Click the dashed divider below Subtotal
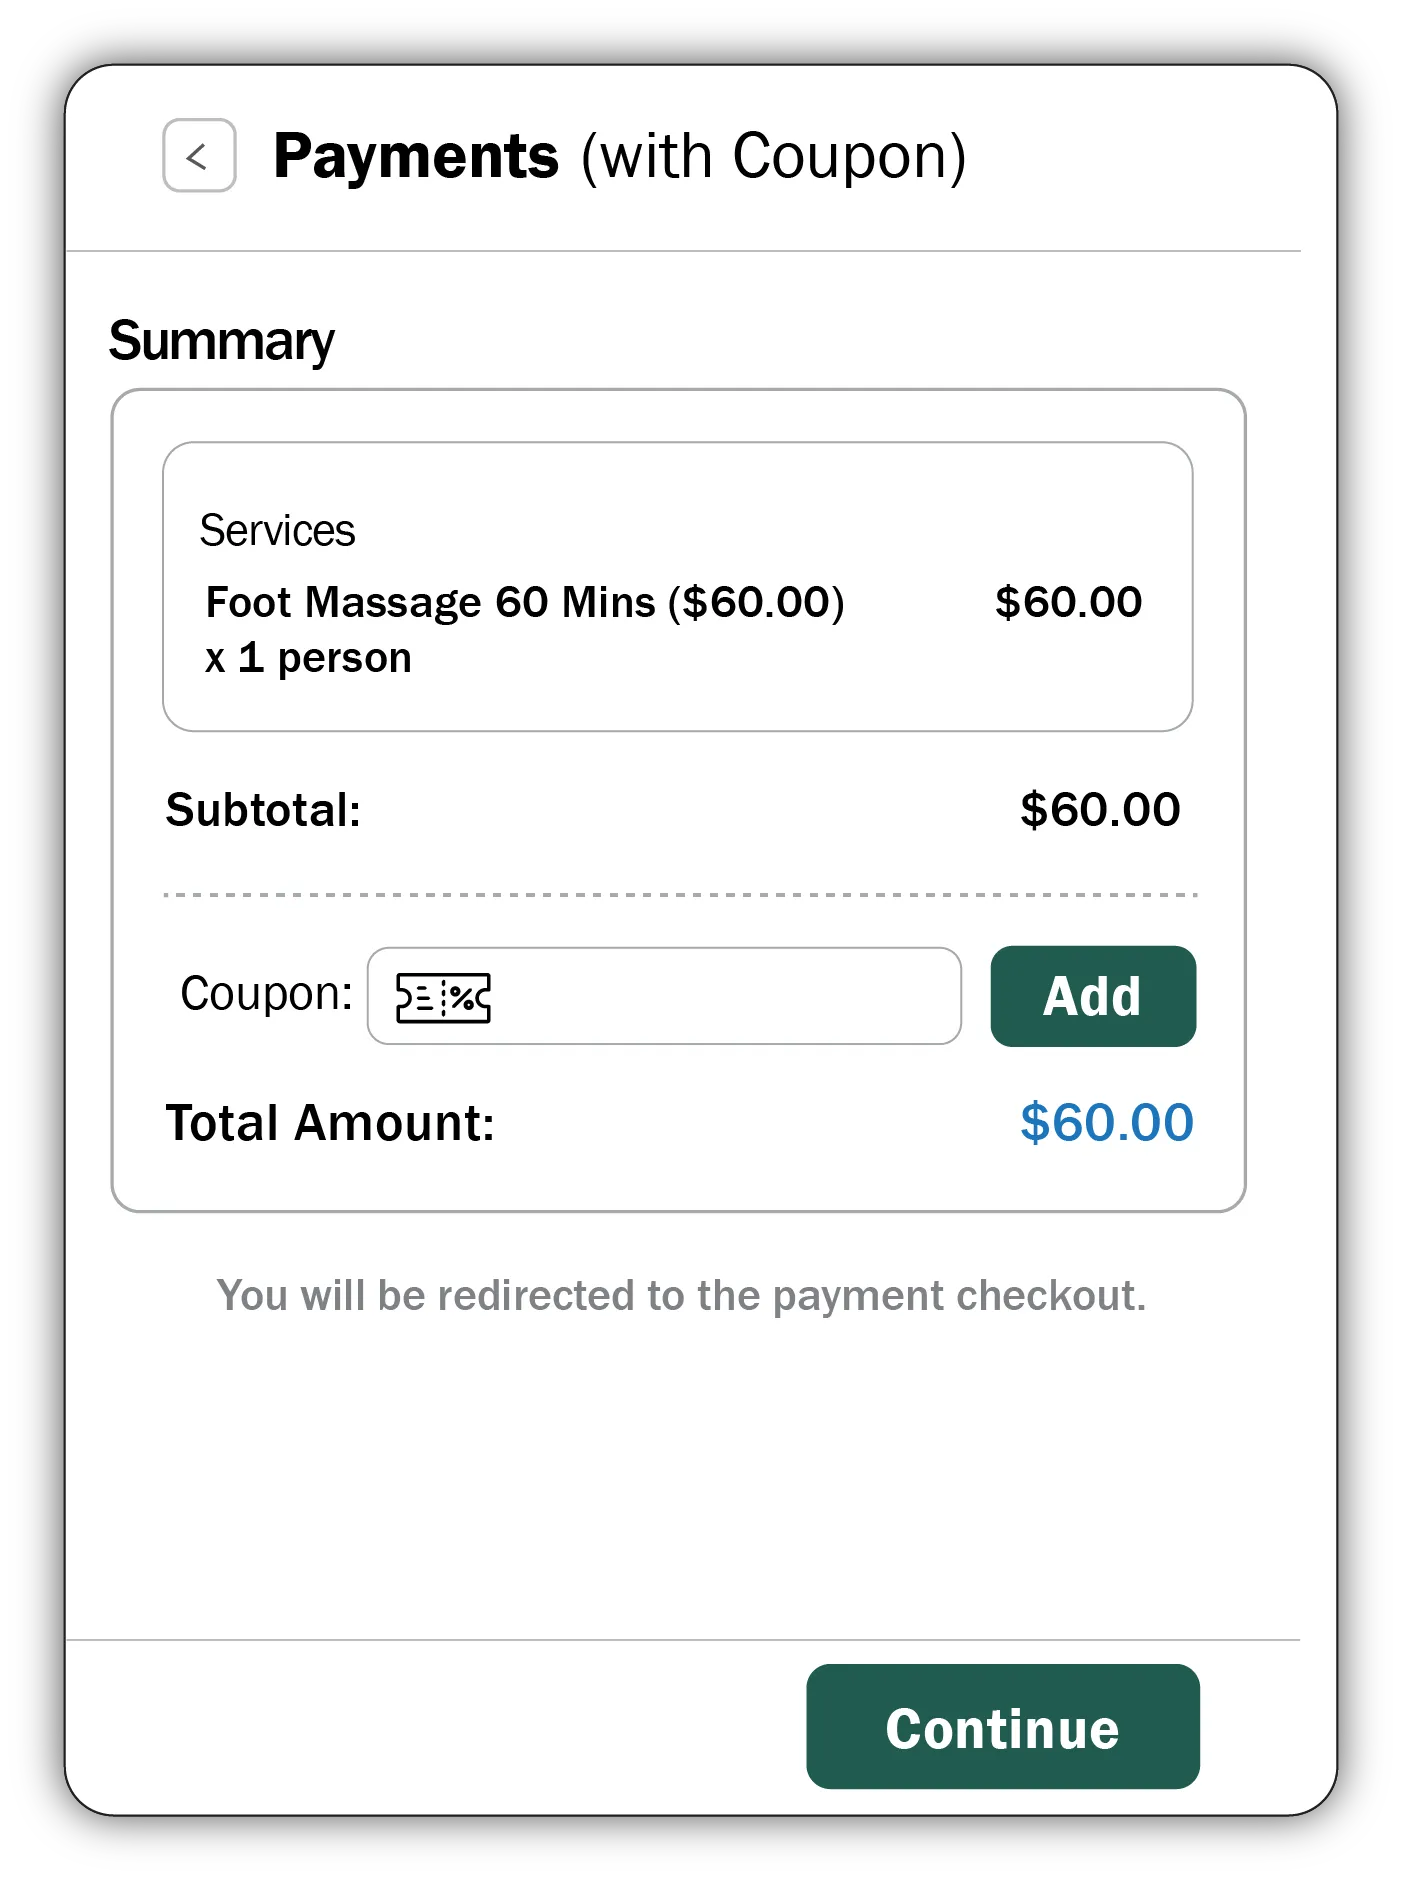Image resolution: width=1402 pixels, height=1880 pixels. [680, 893]
